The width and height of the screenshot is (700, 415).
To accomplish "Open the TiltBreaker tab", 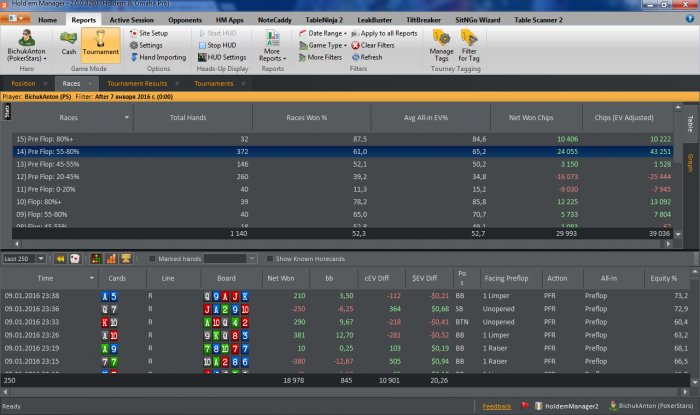I will pos(423,20).
